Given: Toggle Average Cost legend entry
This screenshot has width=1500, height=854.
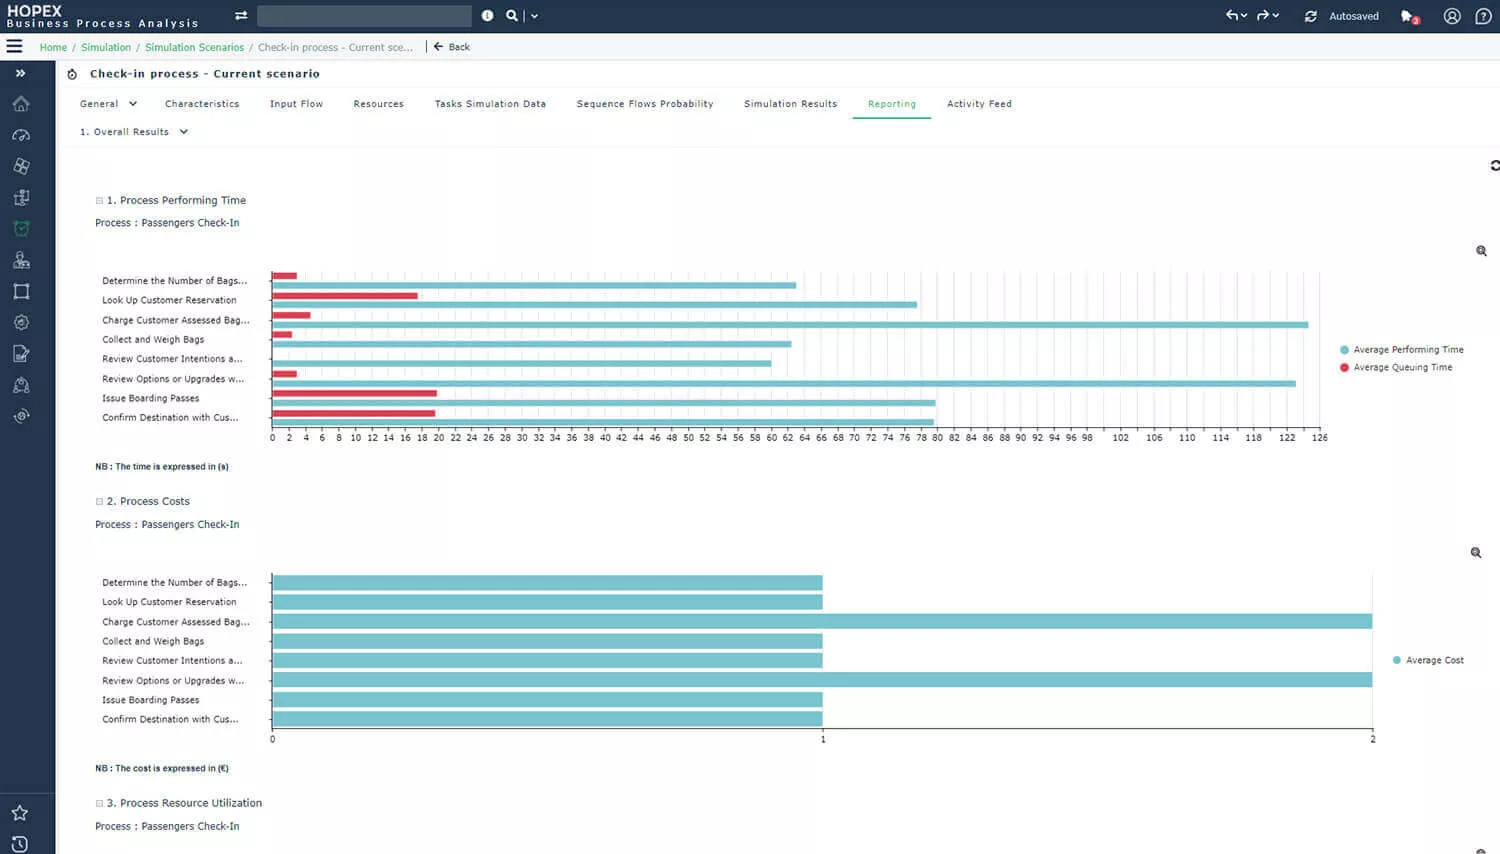Looking at the screenshot, I should 1428,660.
